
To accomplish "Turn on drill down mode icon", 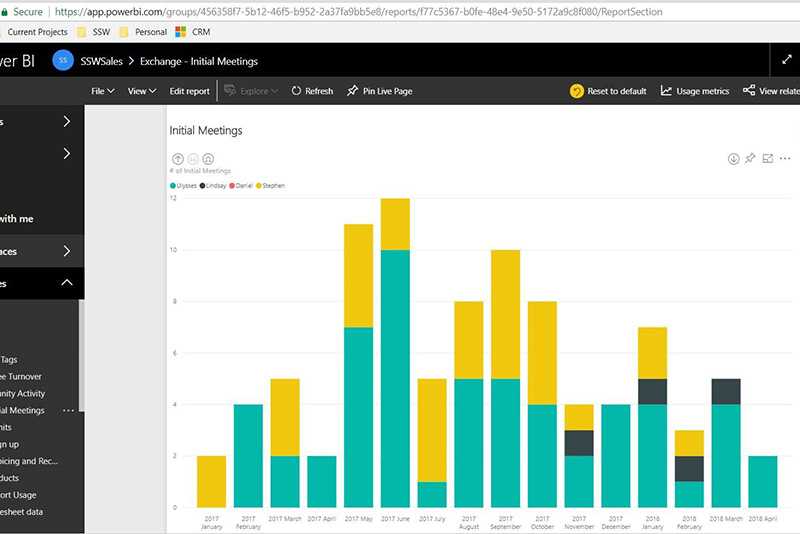I will (733, 159).
